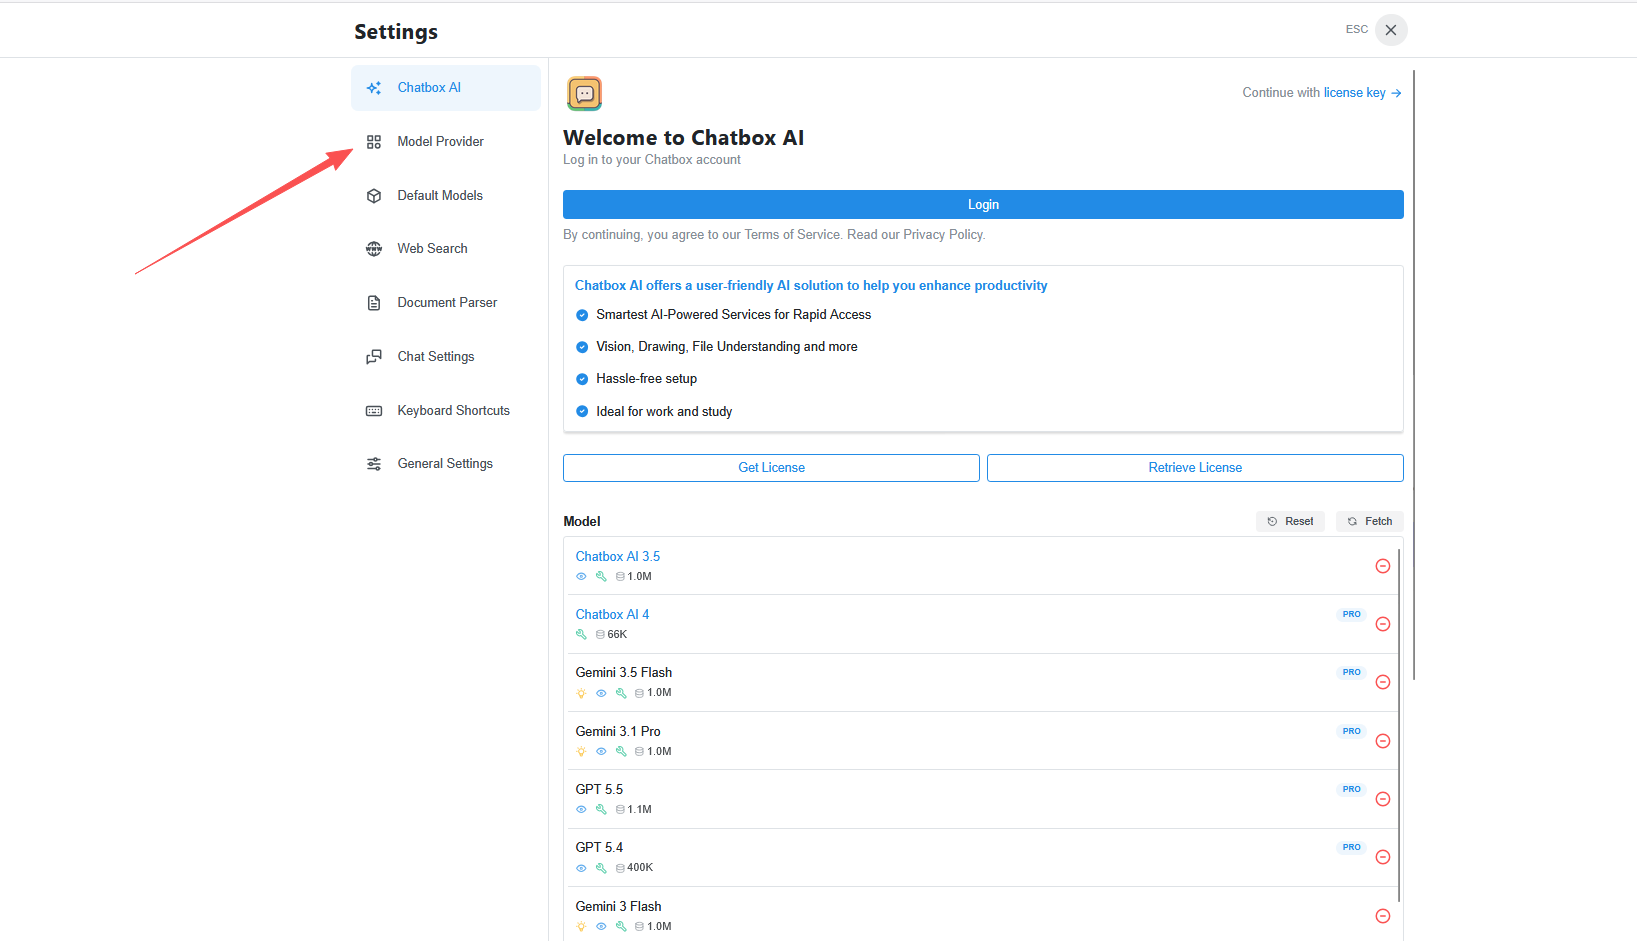Open Keyboard Shortcuts settings
The width and height of the screenshot is (1637, 941).
coord(445,411)
